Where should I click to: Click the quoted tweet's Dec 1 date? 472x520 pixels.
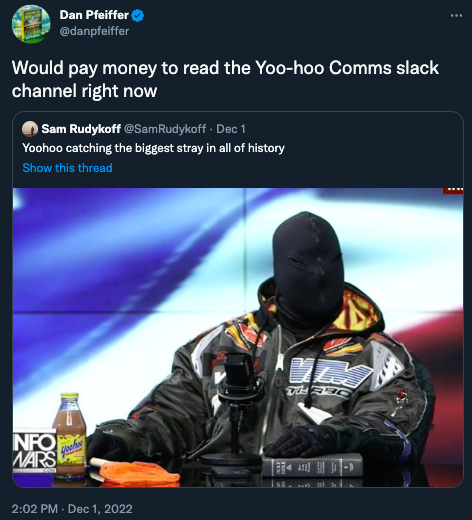tap(231, 129)
